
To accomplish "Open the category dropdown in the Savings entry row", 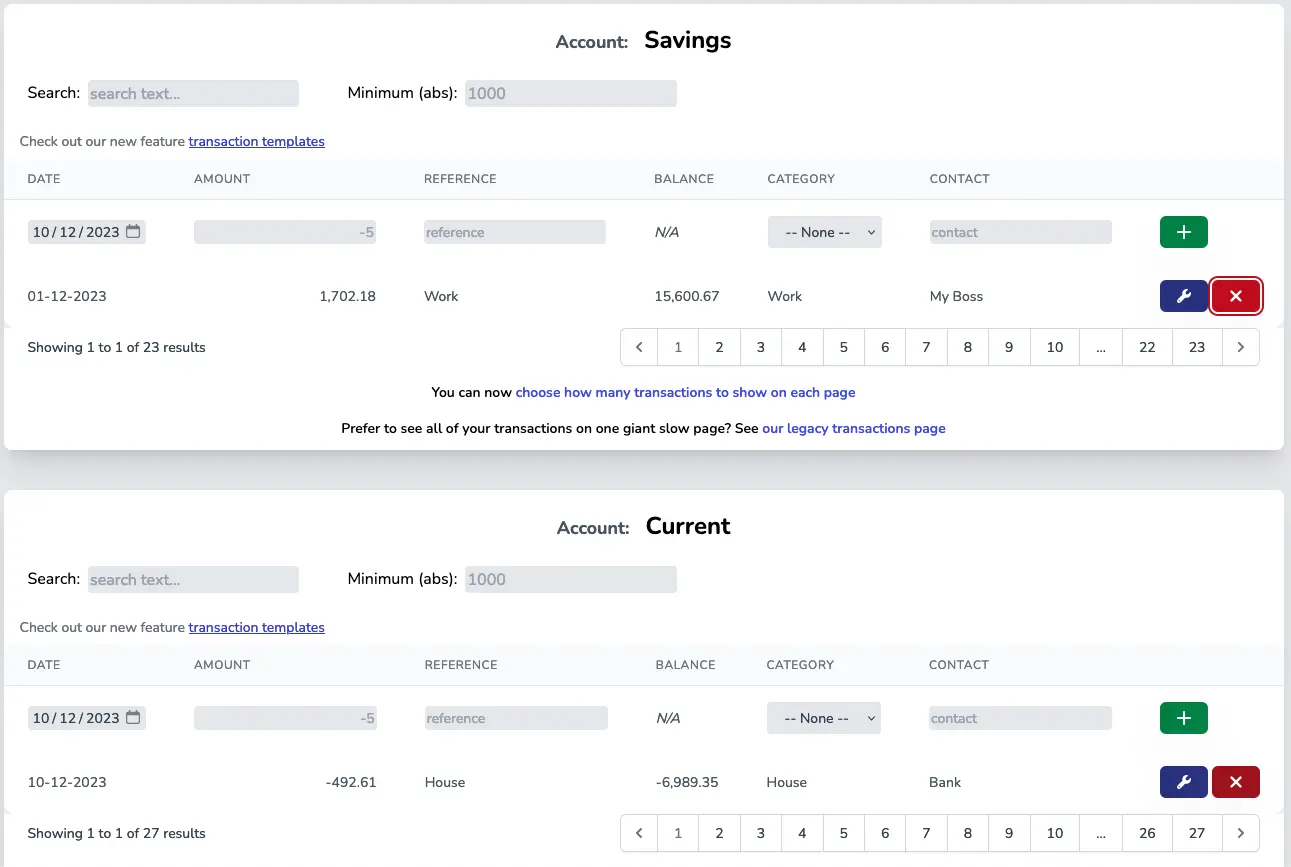I will point(824,231).
